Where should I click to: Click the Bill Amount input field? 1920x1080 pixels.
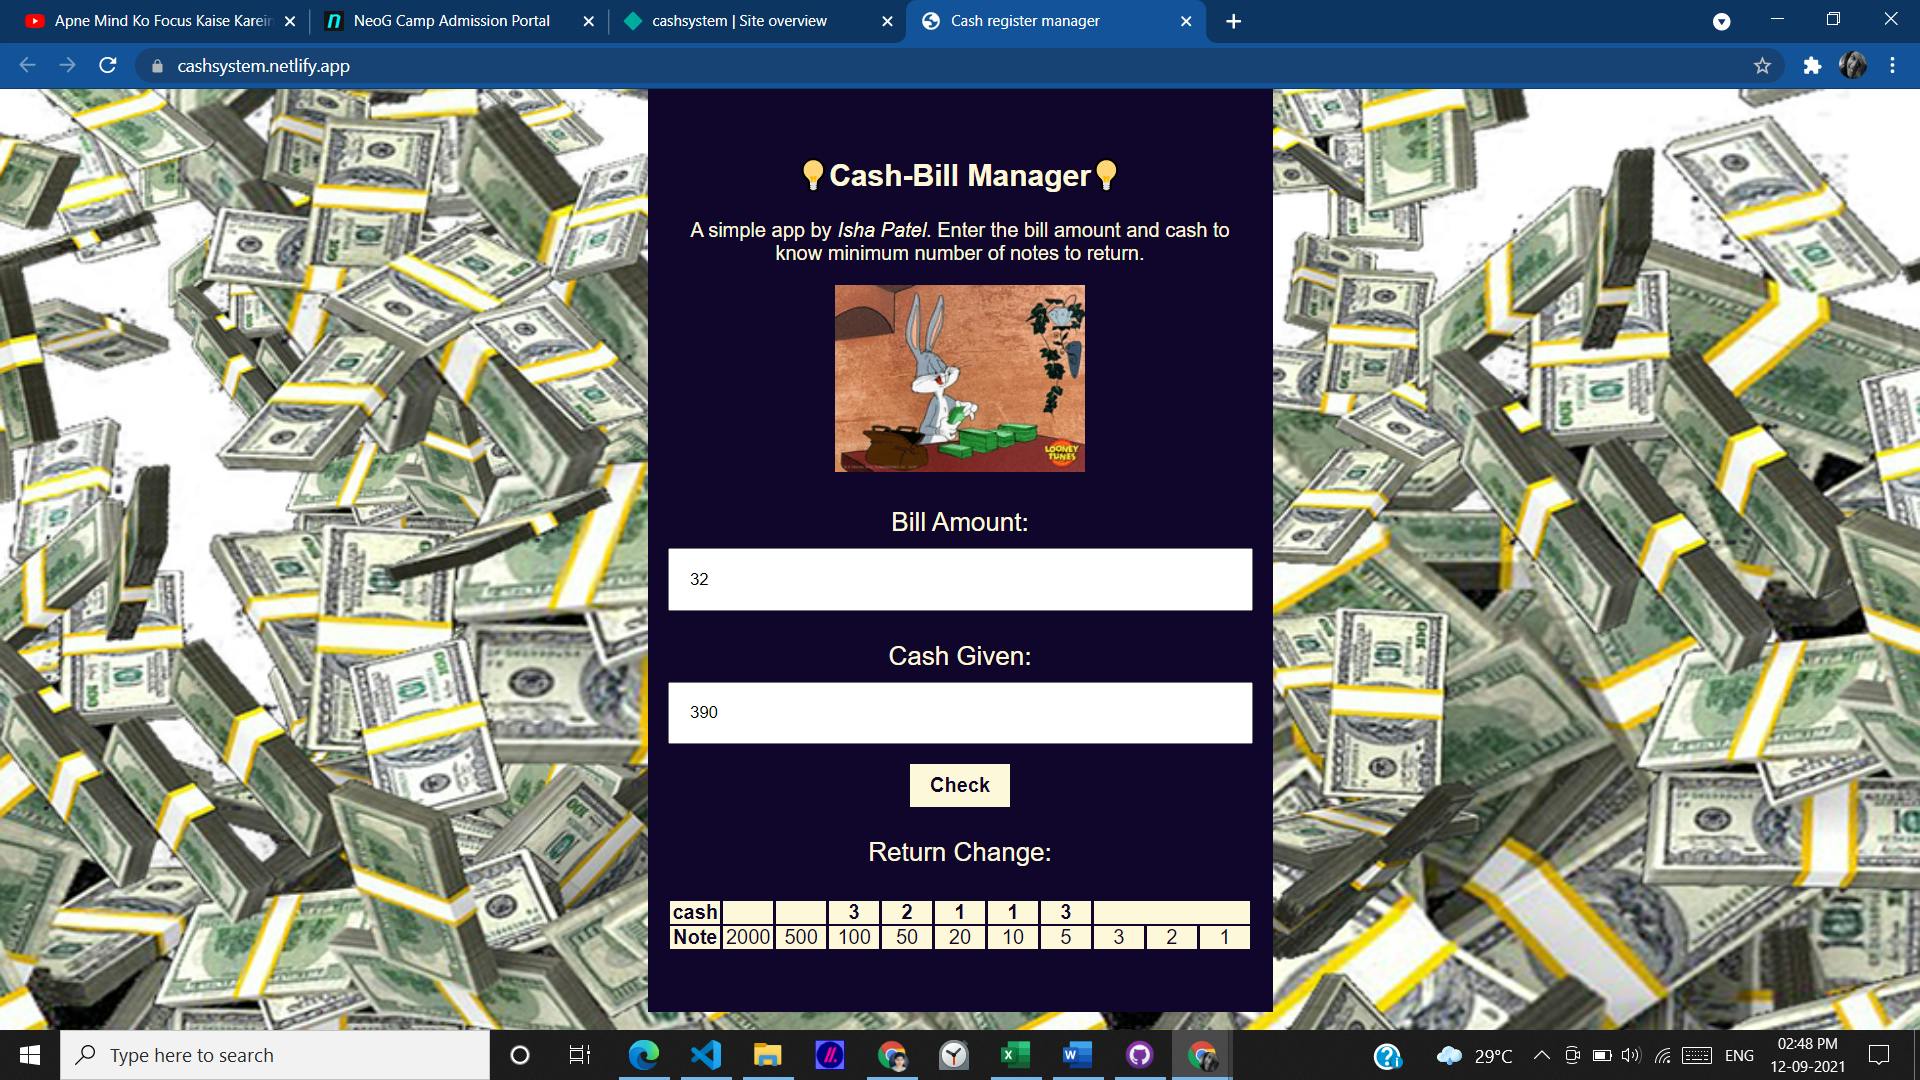pyautogui.click(x=959, y=579)
